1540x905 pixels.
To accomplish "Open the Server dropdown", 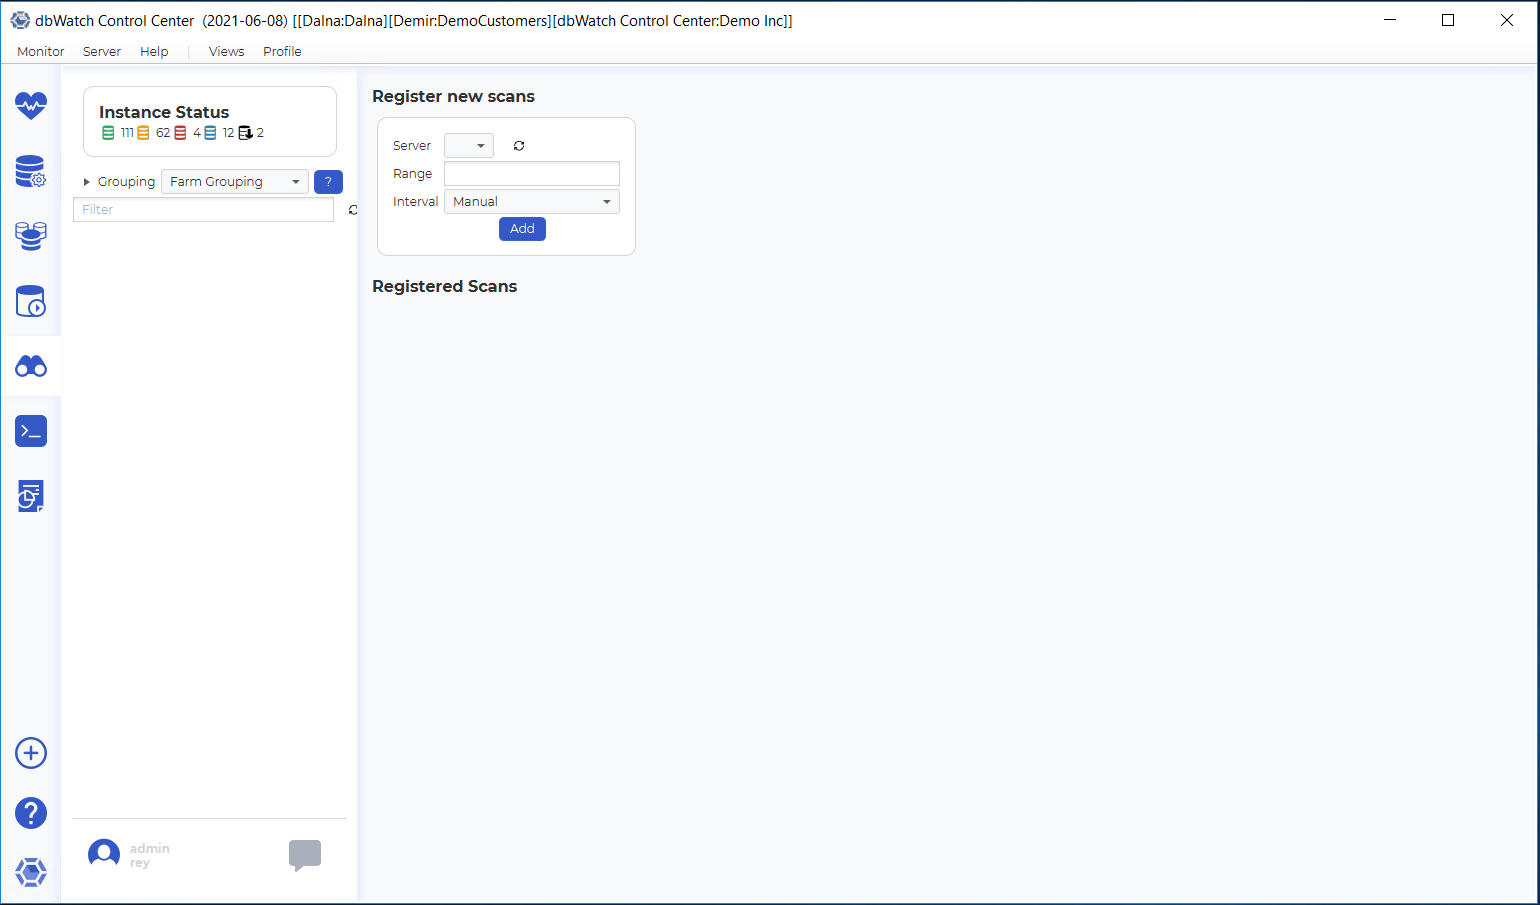I will 469,146.
